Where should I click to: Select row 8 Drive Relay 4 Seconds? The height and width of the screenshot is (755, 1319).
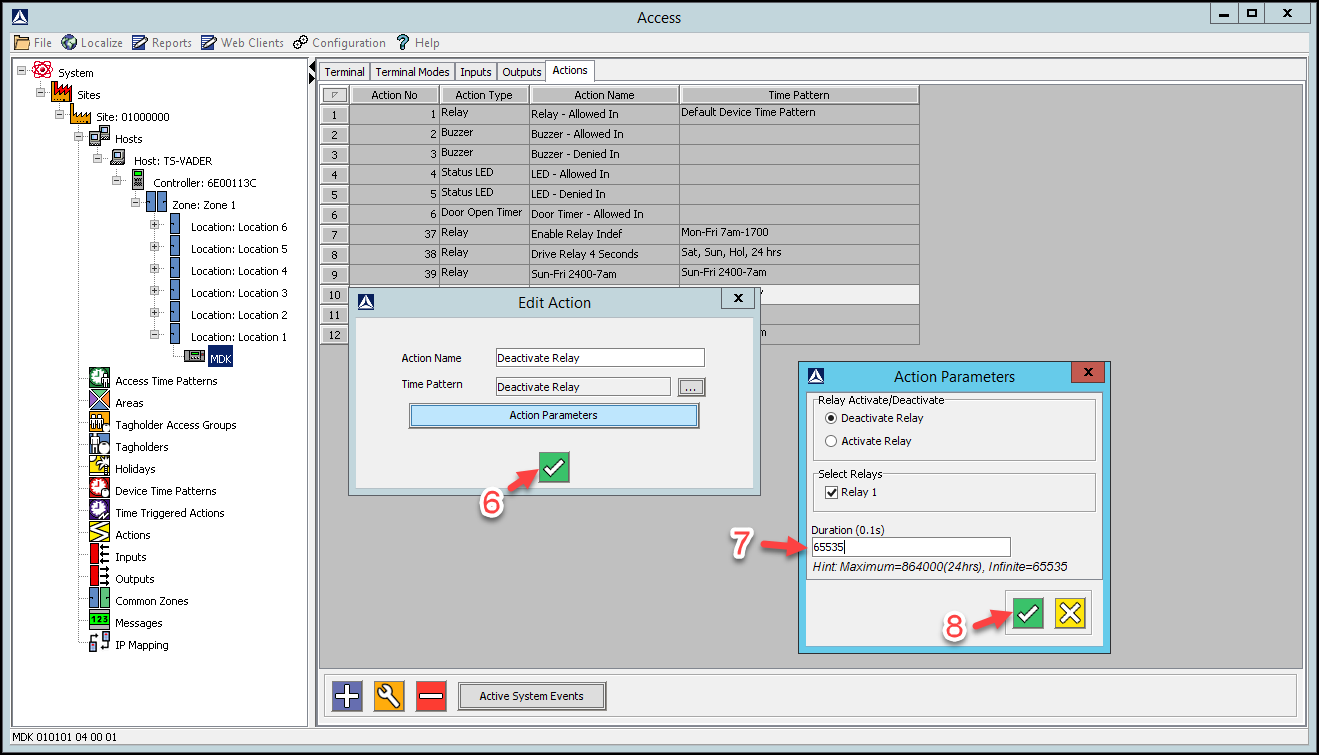click(x=619, y=254)
